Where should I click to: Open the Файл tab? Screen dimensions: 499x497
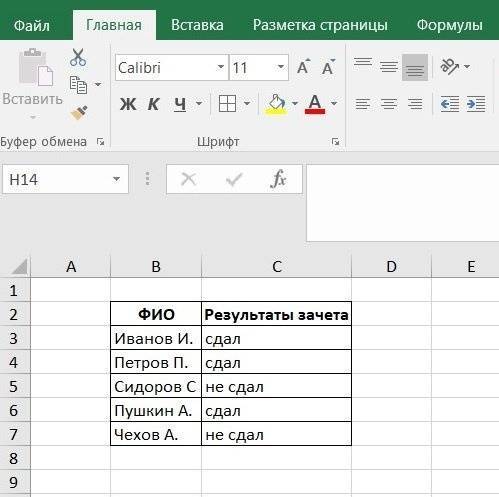pos(32,25)
